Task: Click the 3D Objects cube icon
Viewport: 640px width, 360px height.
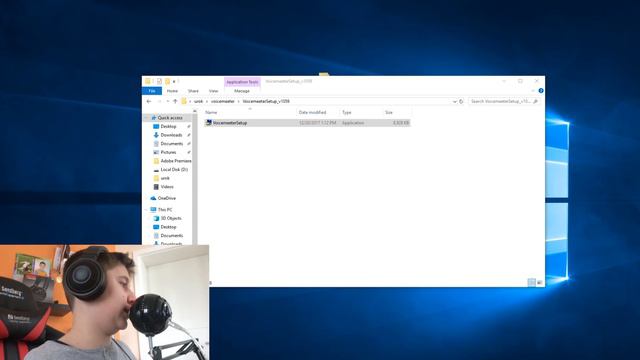Action: [x=156, y=218]
